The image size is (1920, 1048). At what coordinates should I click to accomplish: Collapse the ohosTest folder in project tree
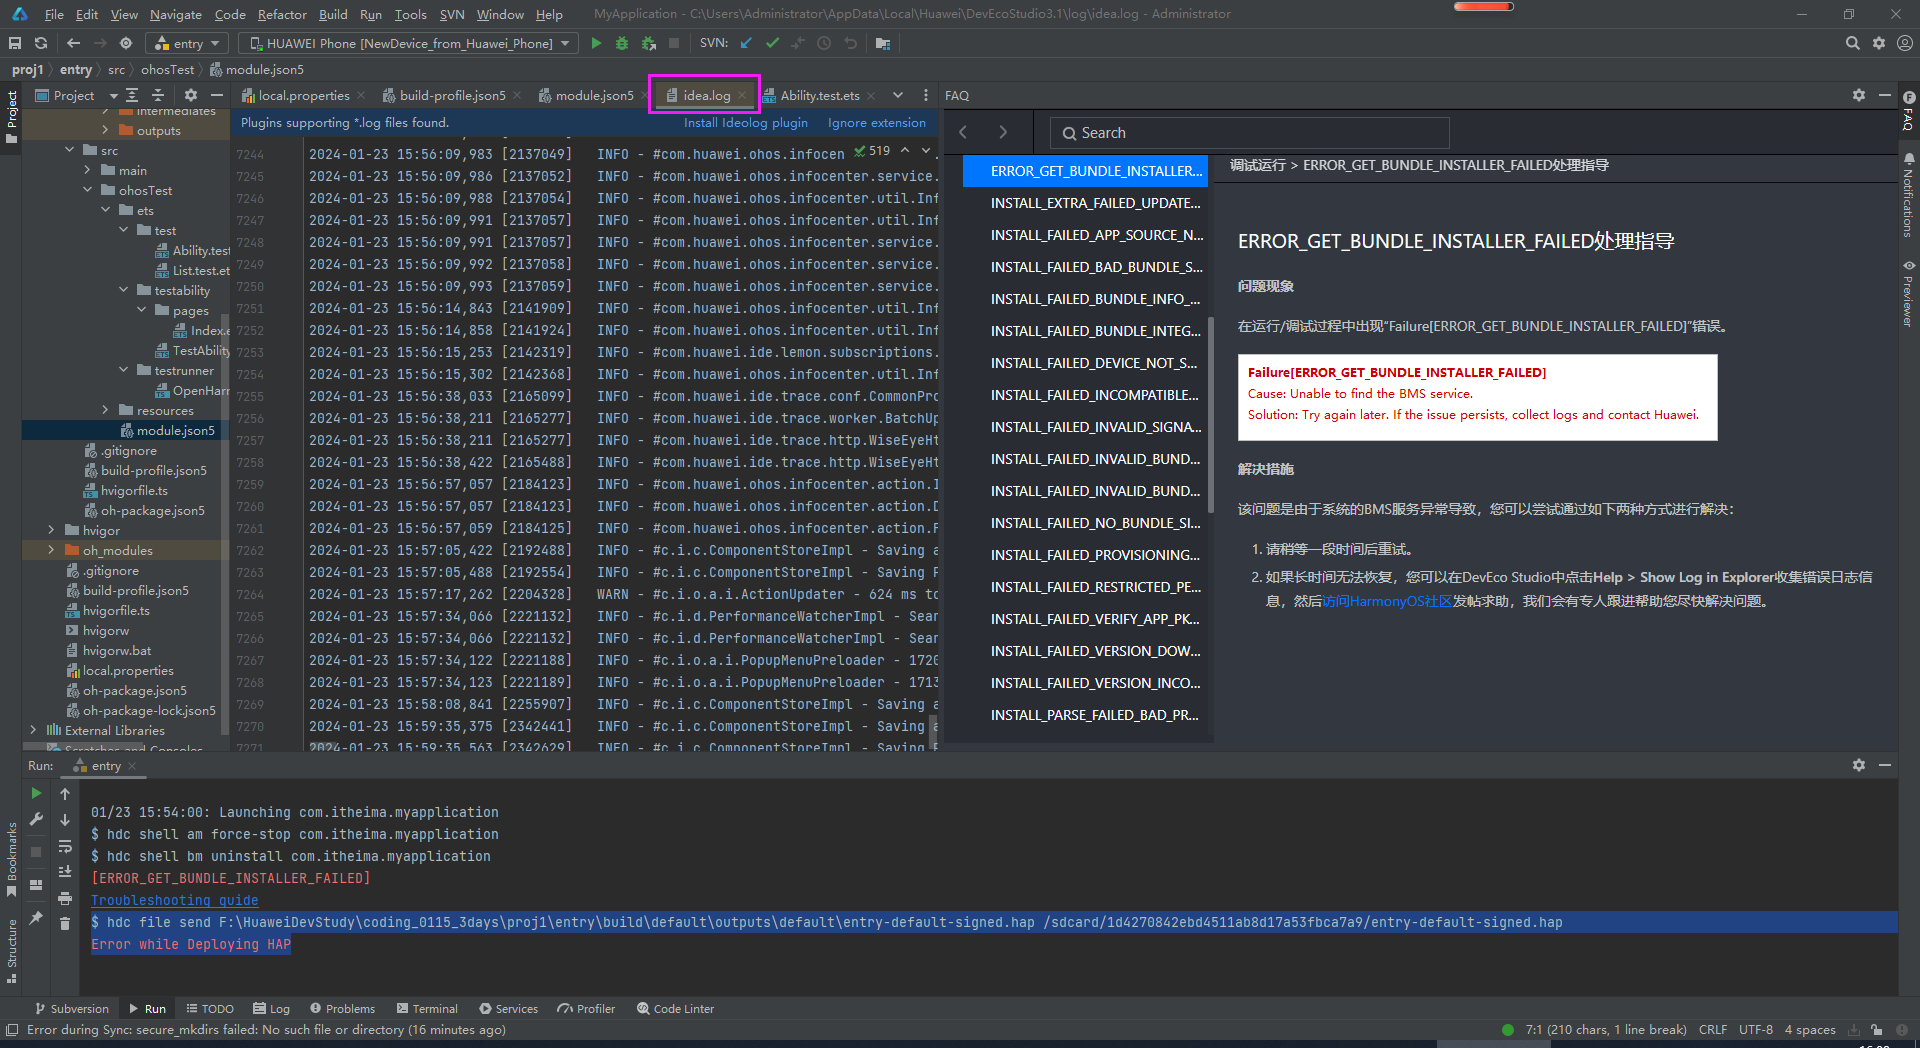point(88,190)
